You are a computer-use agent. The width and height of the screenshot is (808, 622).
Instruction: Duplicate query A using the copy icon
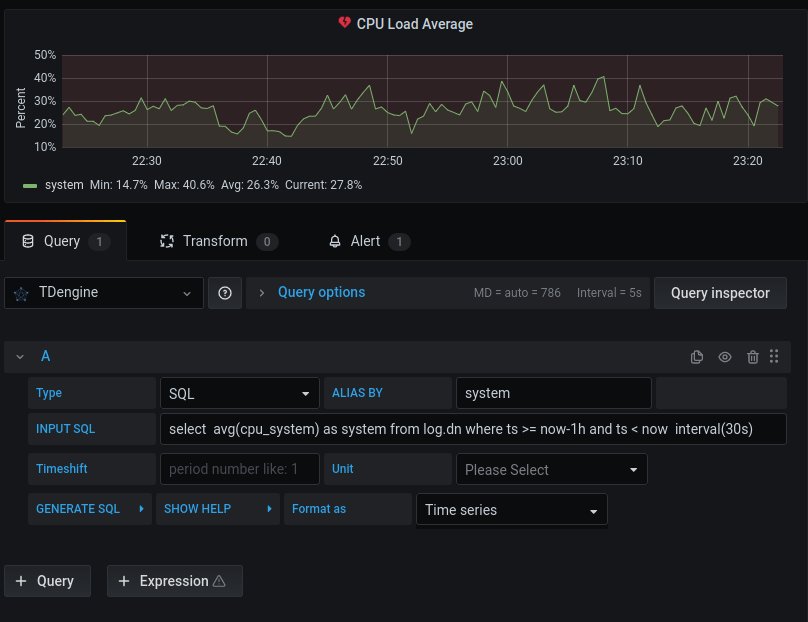[x=697, y=357]
